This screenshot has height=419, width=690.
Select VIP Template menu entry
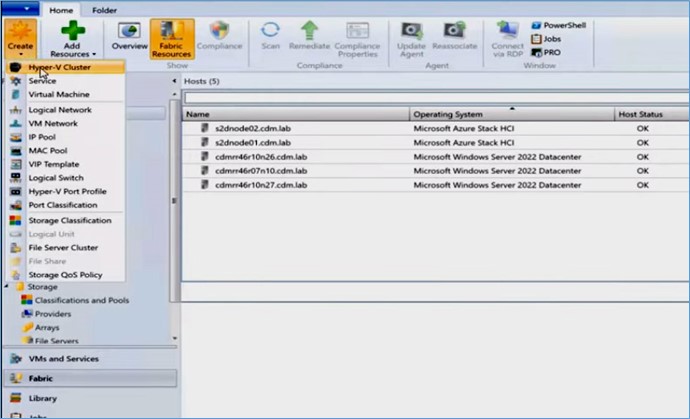65,165
